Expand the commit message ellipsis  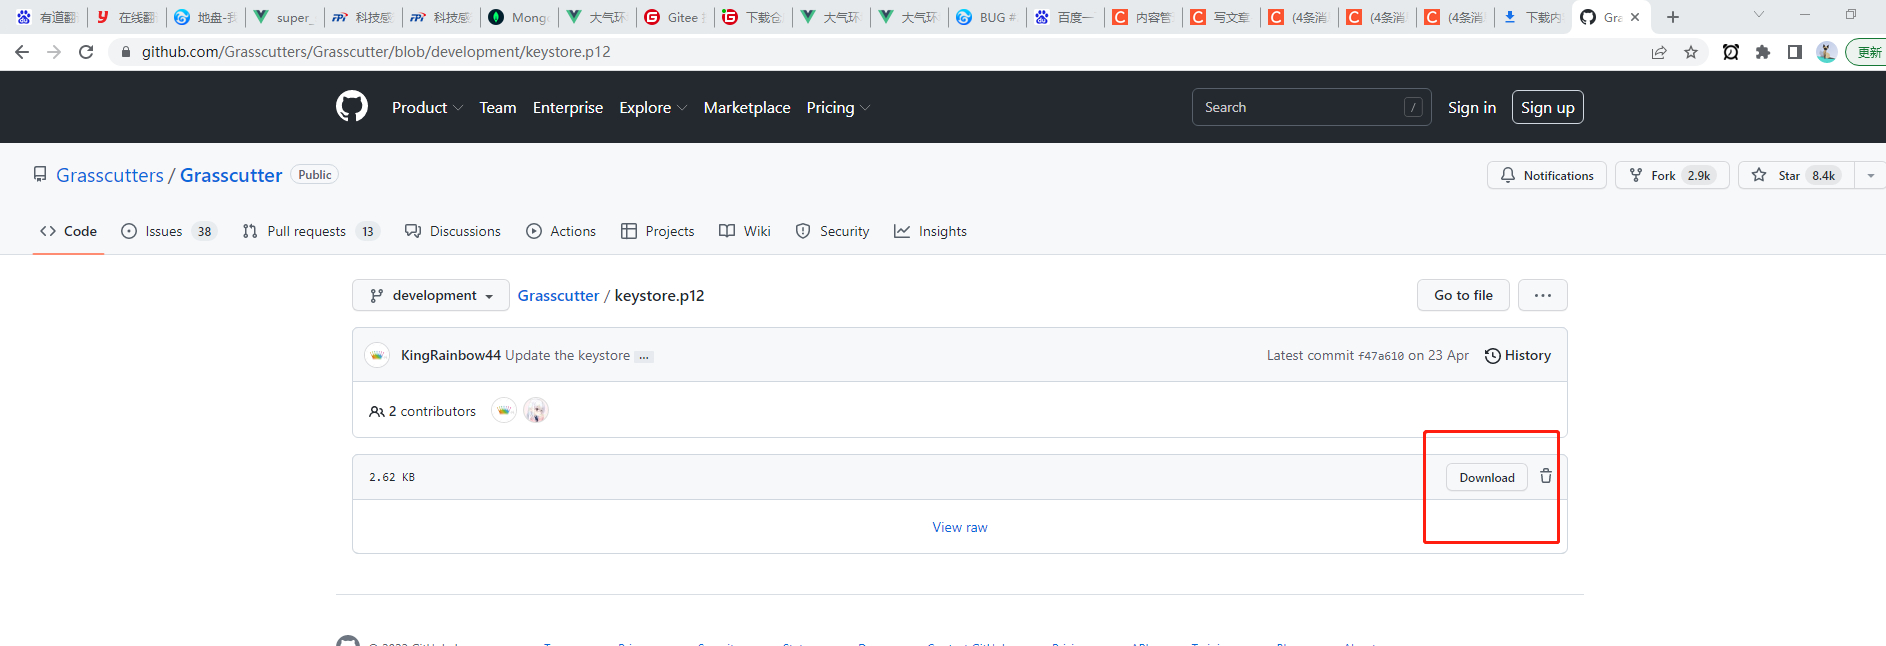[644, 356]
